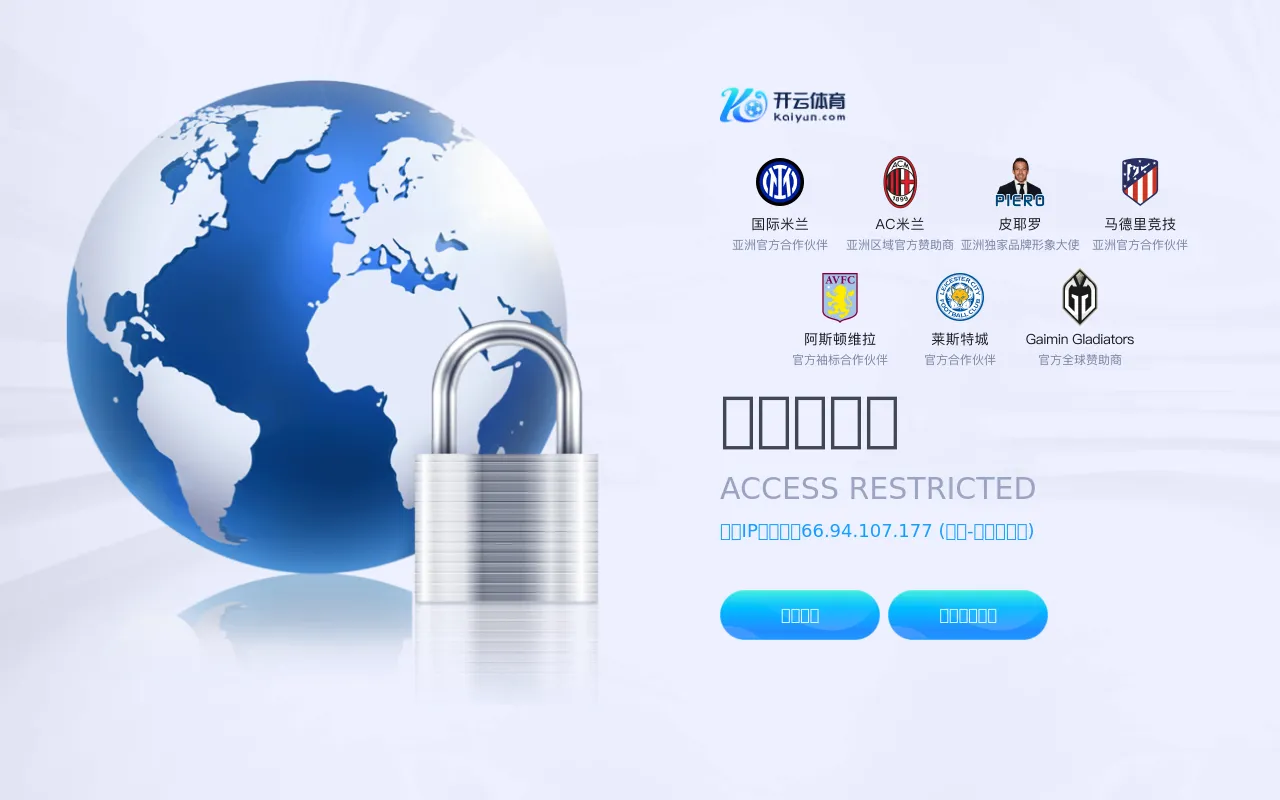Screen dimensions: 1280x800
Task: Click the Gaimin Gladiators helmet logo
Action: [x=1080, y=297]
